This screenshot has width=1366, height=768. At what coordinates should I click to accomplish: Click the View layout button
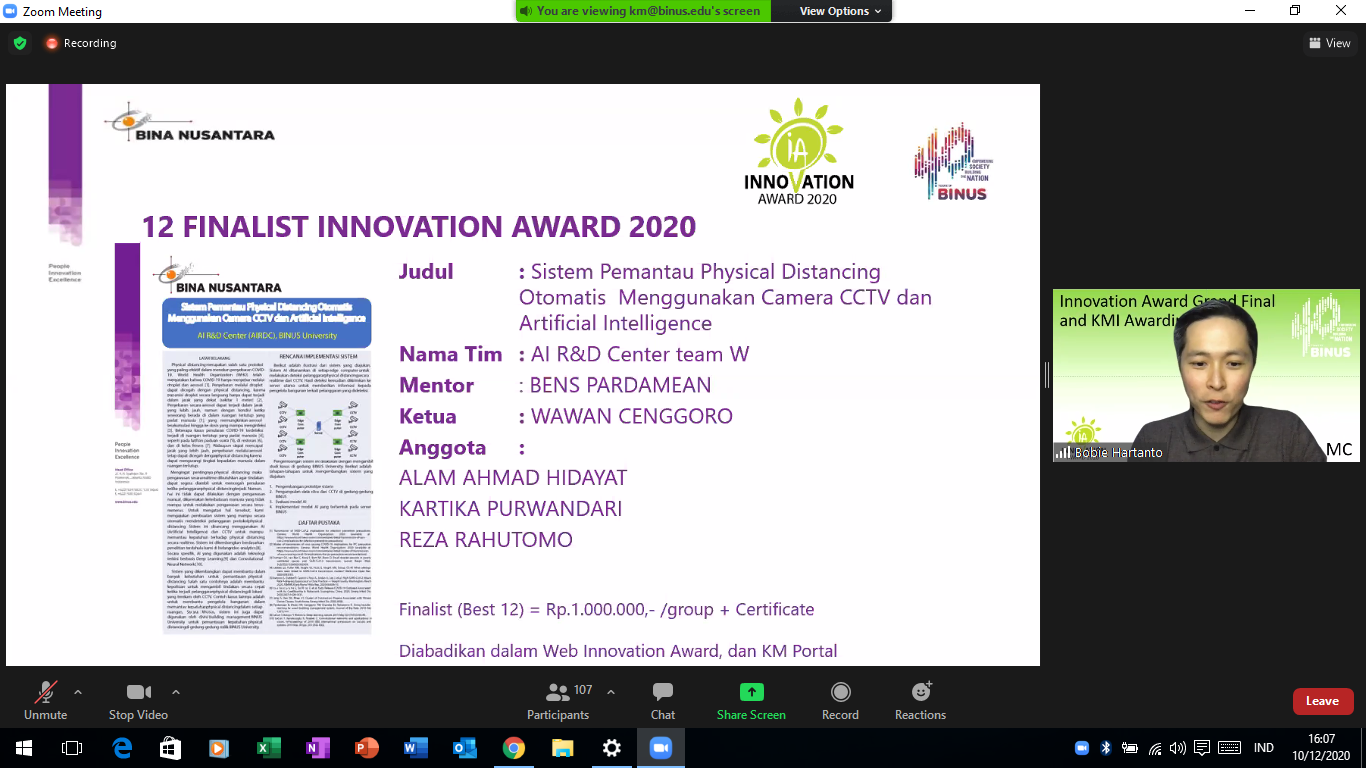[1330, 43]
